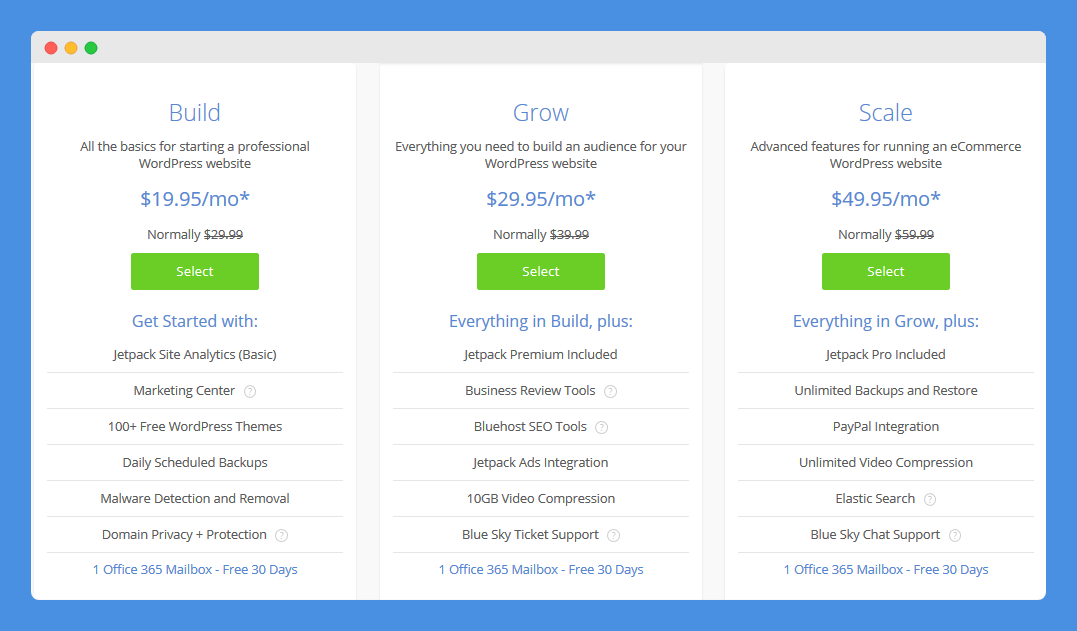Click the Blue Sky Chat Support help icon
Screen dimensions: 1077x631
click(x=955, y=536)
